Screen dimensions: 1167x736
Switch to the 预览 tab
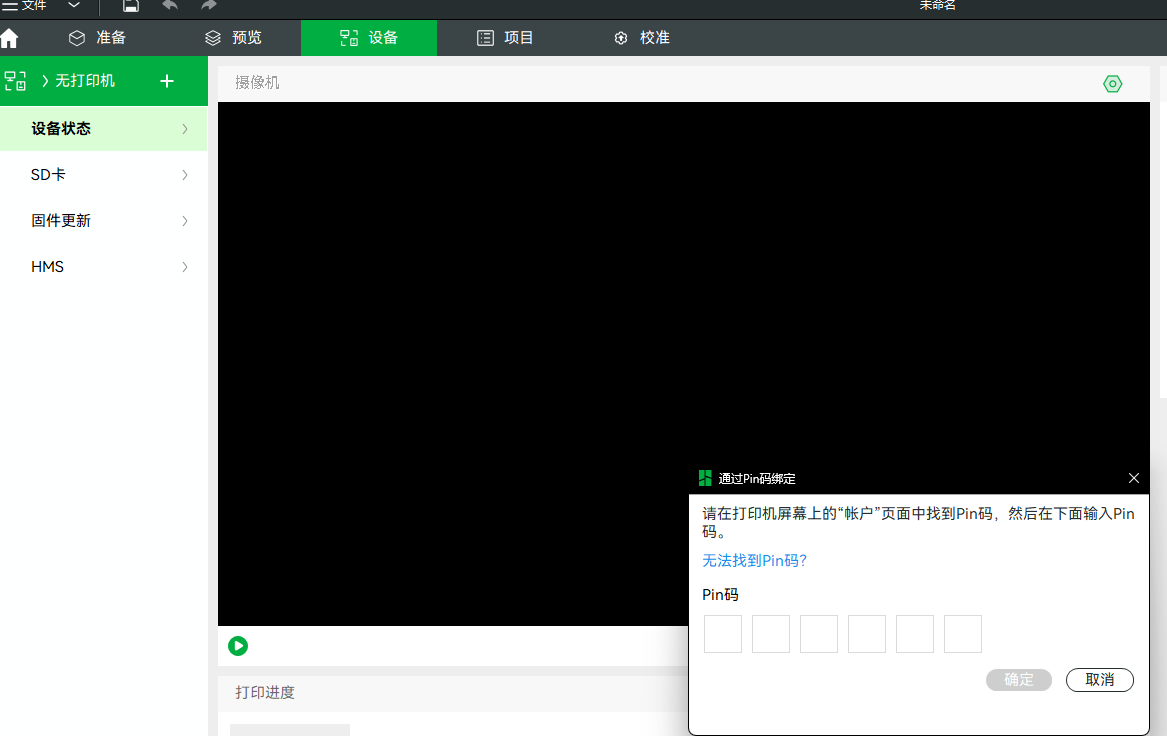[x=233, y=38]
